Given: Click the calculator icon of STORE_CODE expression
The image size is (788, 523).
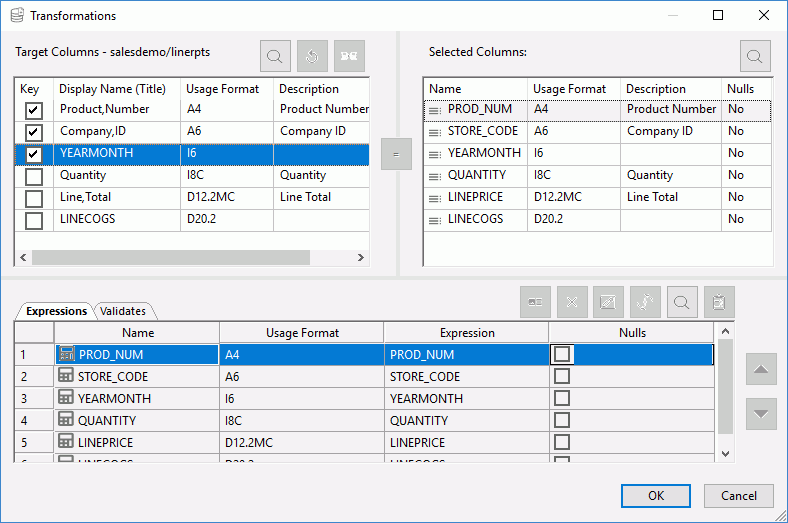Looking at the screenshot, I should [66, 375].
